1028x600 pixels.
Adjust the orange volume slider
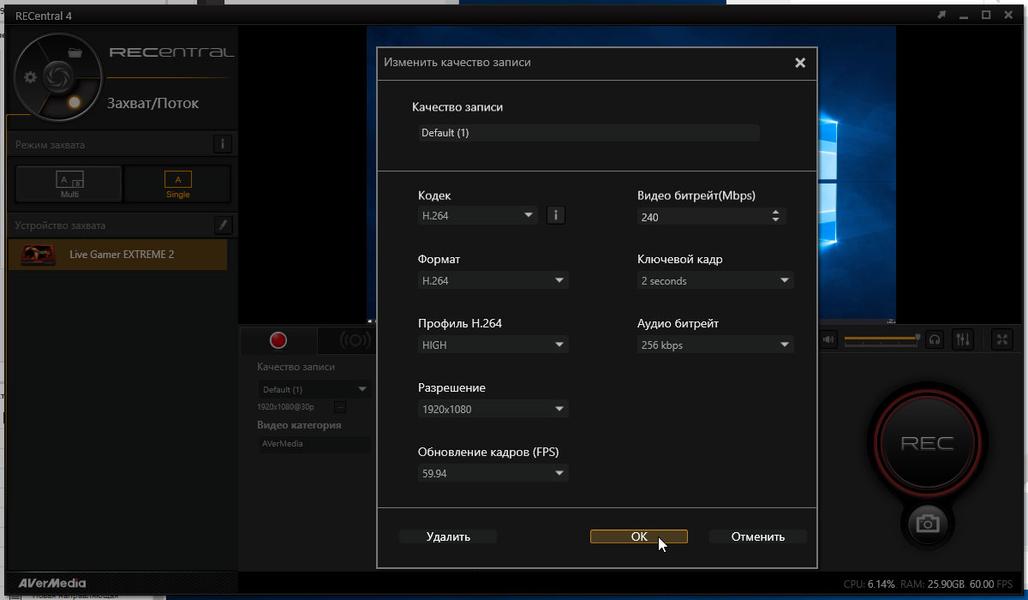tap(882, 338)
